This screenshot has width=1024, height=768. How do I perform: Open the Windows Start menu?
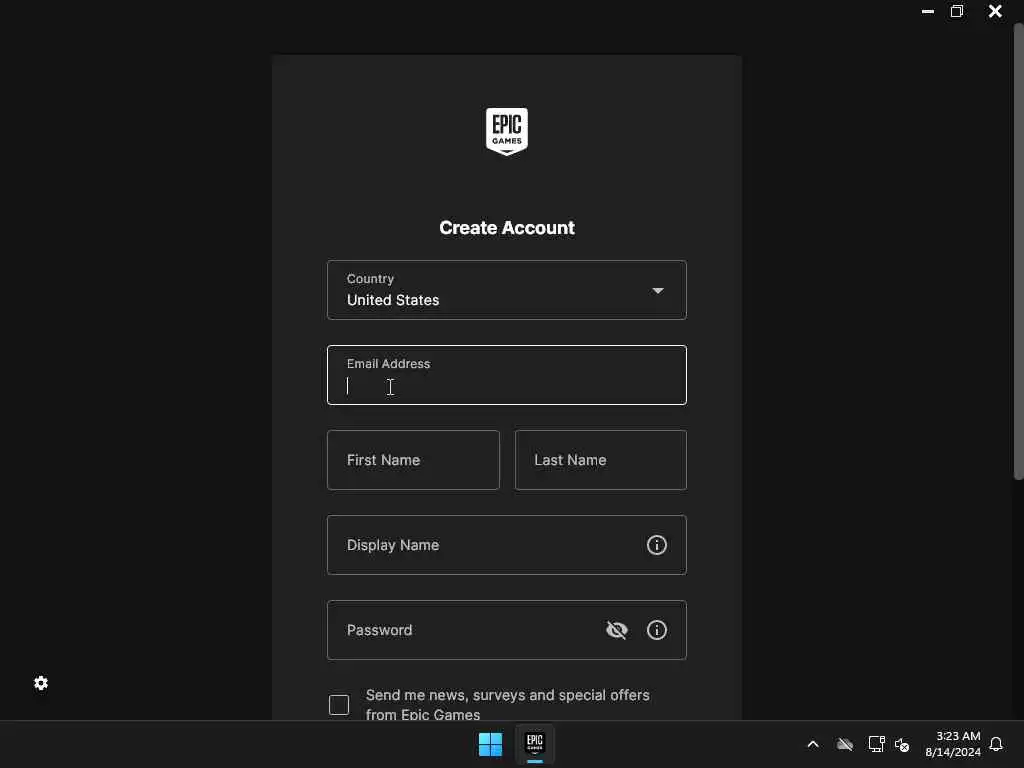click(490, 744)
